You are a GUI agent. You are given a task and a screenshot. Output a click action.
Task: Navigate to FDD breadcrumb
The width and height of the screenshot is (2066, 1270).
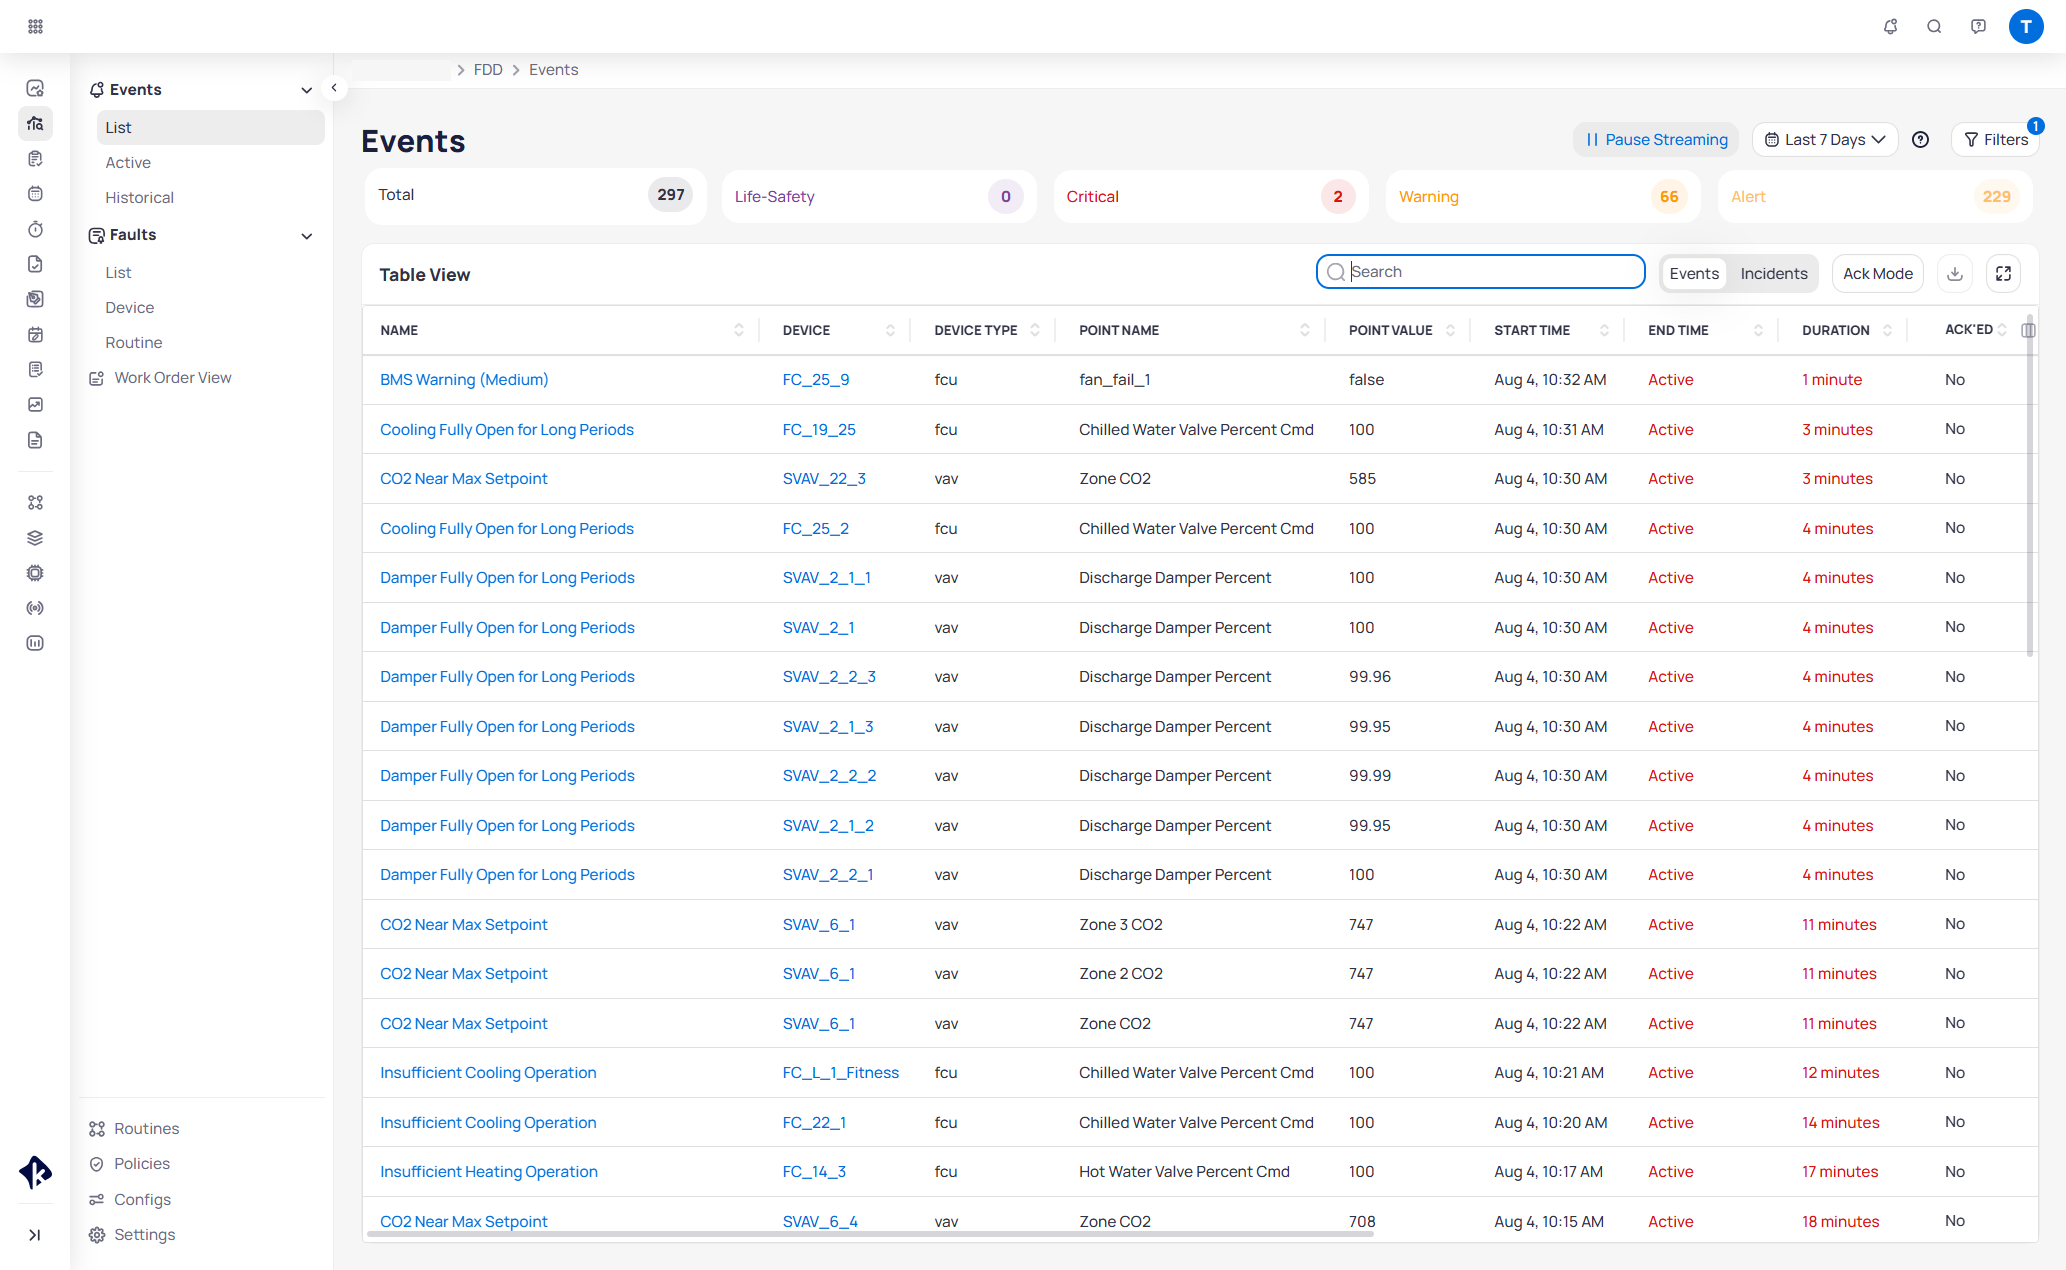tap(488, 70)
